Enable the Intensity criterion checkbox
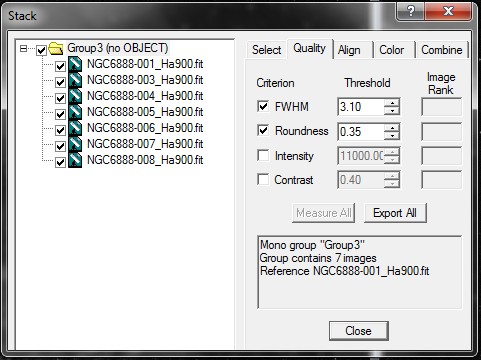Image resolution: width=481 pixels, height=360 pixels. click(x=263, y=155)
